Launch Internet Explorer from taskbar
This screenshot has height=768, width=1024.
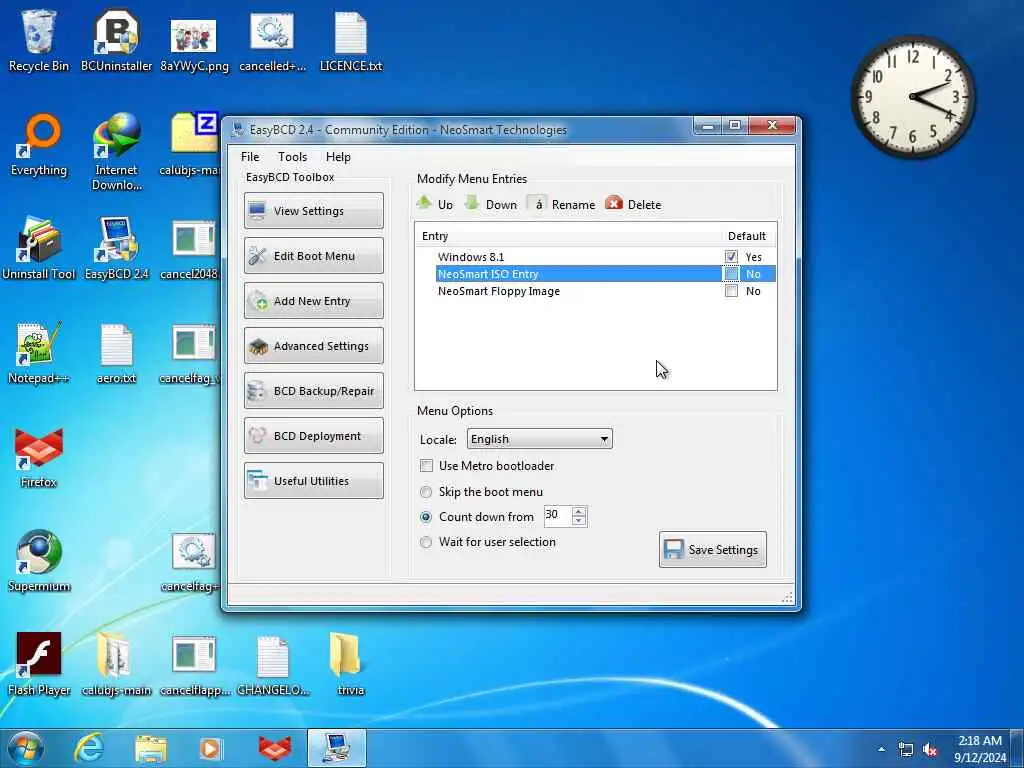[89, 748]
